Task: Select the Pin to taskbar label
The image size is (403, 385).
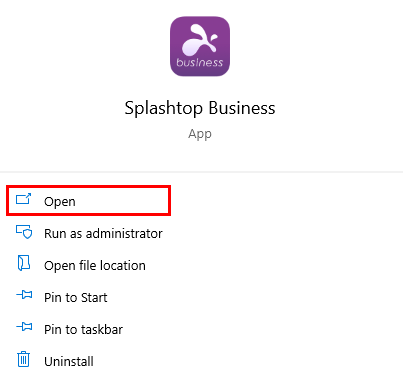Action: [x=83, y=330]
